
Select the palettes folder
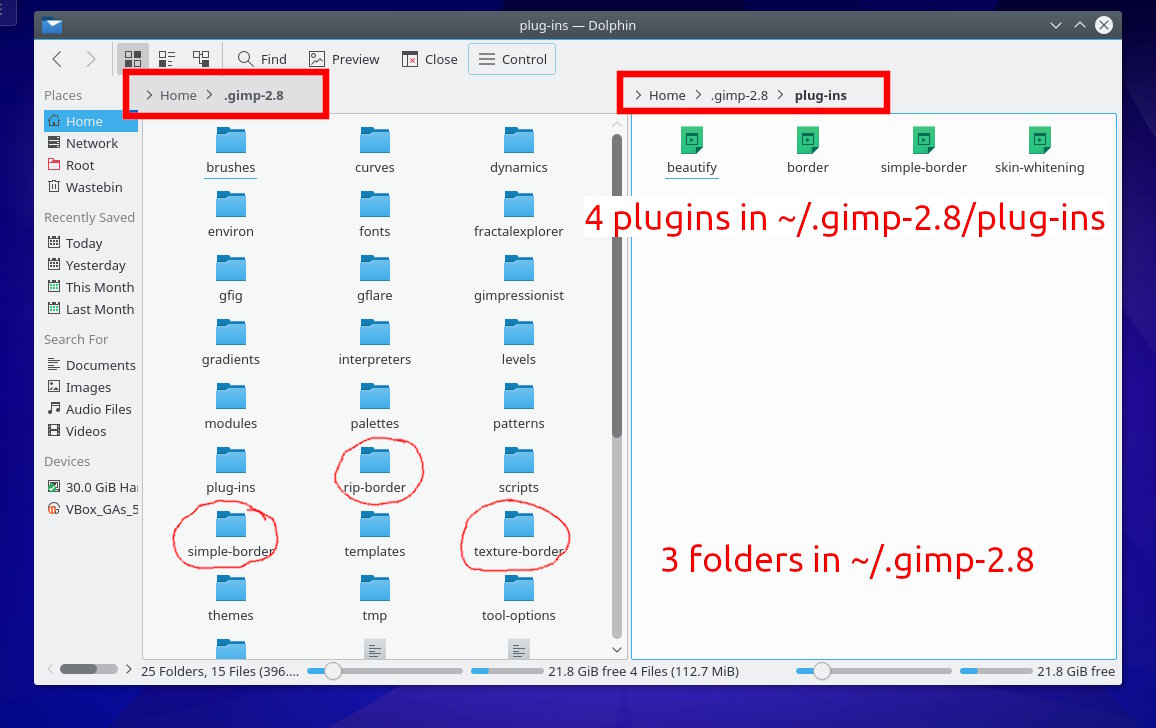pos(375,407)
